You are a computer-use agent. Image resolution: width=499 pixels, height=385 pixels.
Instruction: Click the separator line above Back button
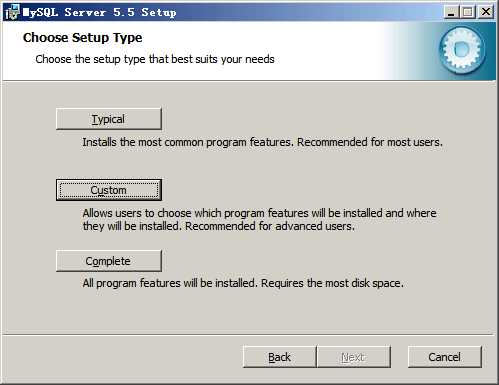click(249, 334)
